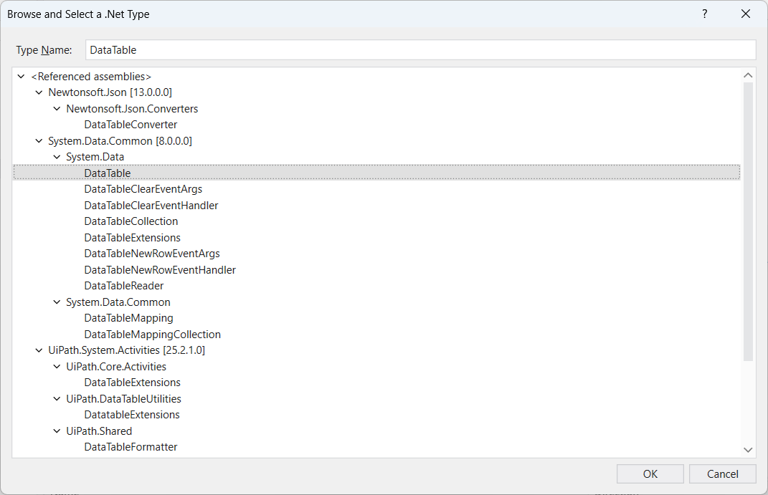Image resolution: width=768 pixels, height=495 pixels.
Task: Click the OK button
Action: (x=650, y=474)
